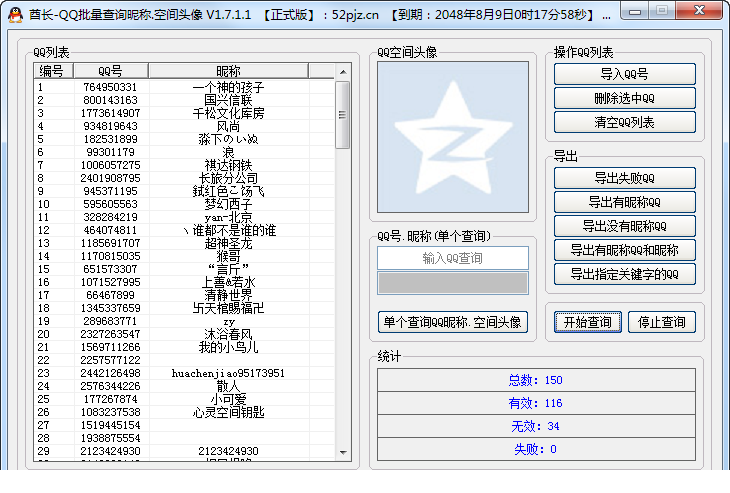The height and width of the screenshot is (493, 730).
Task: Click the QQ list scroll up arrow
Action: point(343,72)
